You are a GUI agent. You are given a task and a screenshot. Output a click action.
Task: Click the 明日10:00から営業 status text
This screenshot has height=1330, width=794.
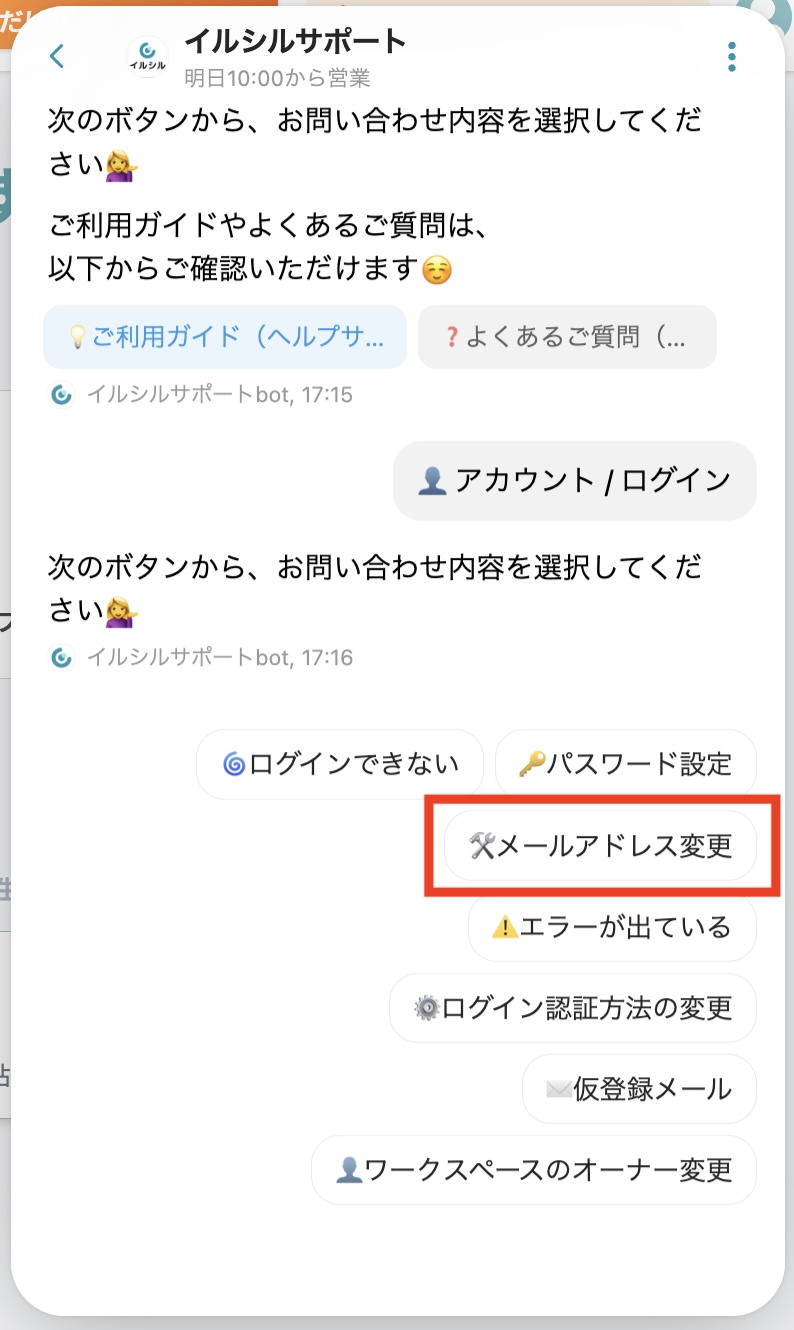point(277,78)
